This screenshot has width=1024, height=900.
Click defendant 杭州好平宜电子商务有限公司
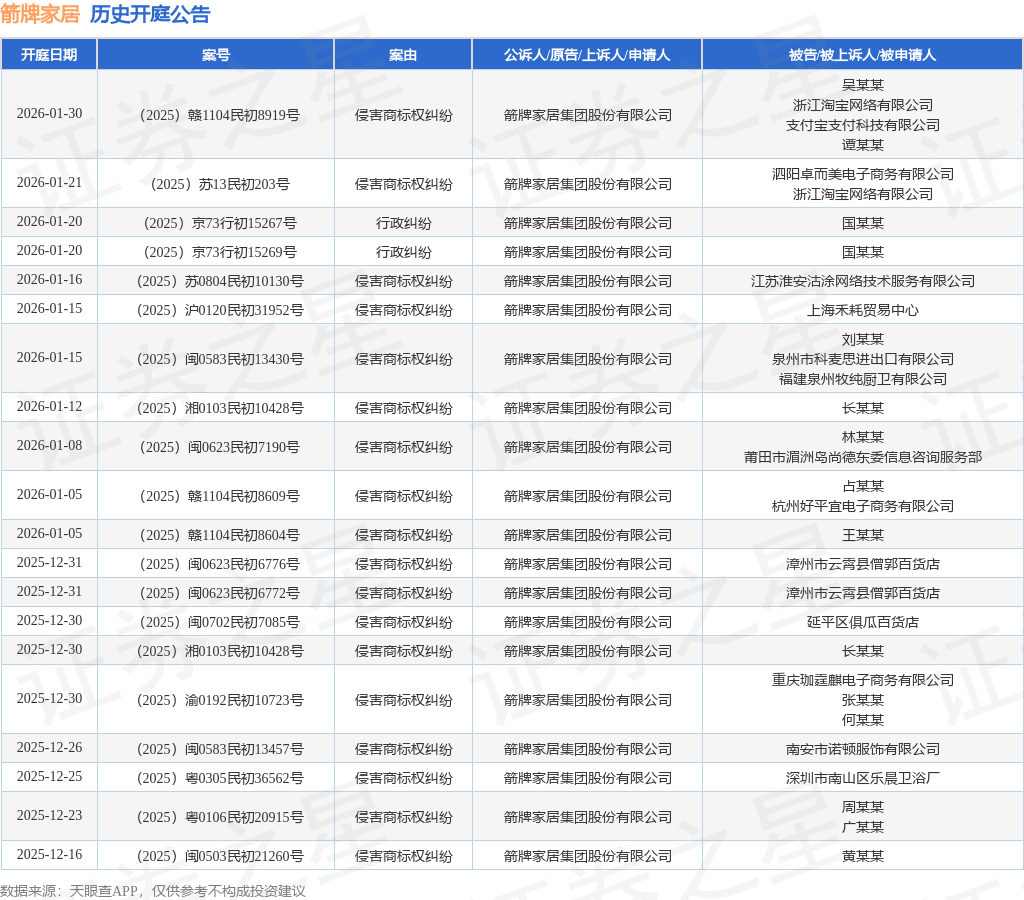pyautogui.click(x=863, y=506)
